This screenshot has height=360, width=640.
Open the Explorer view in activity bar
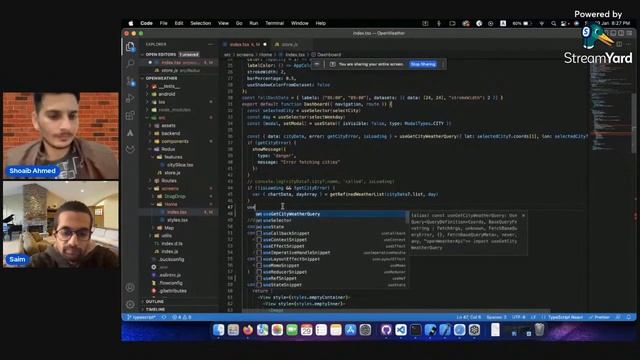click(130, 47)
